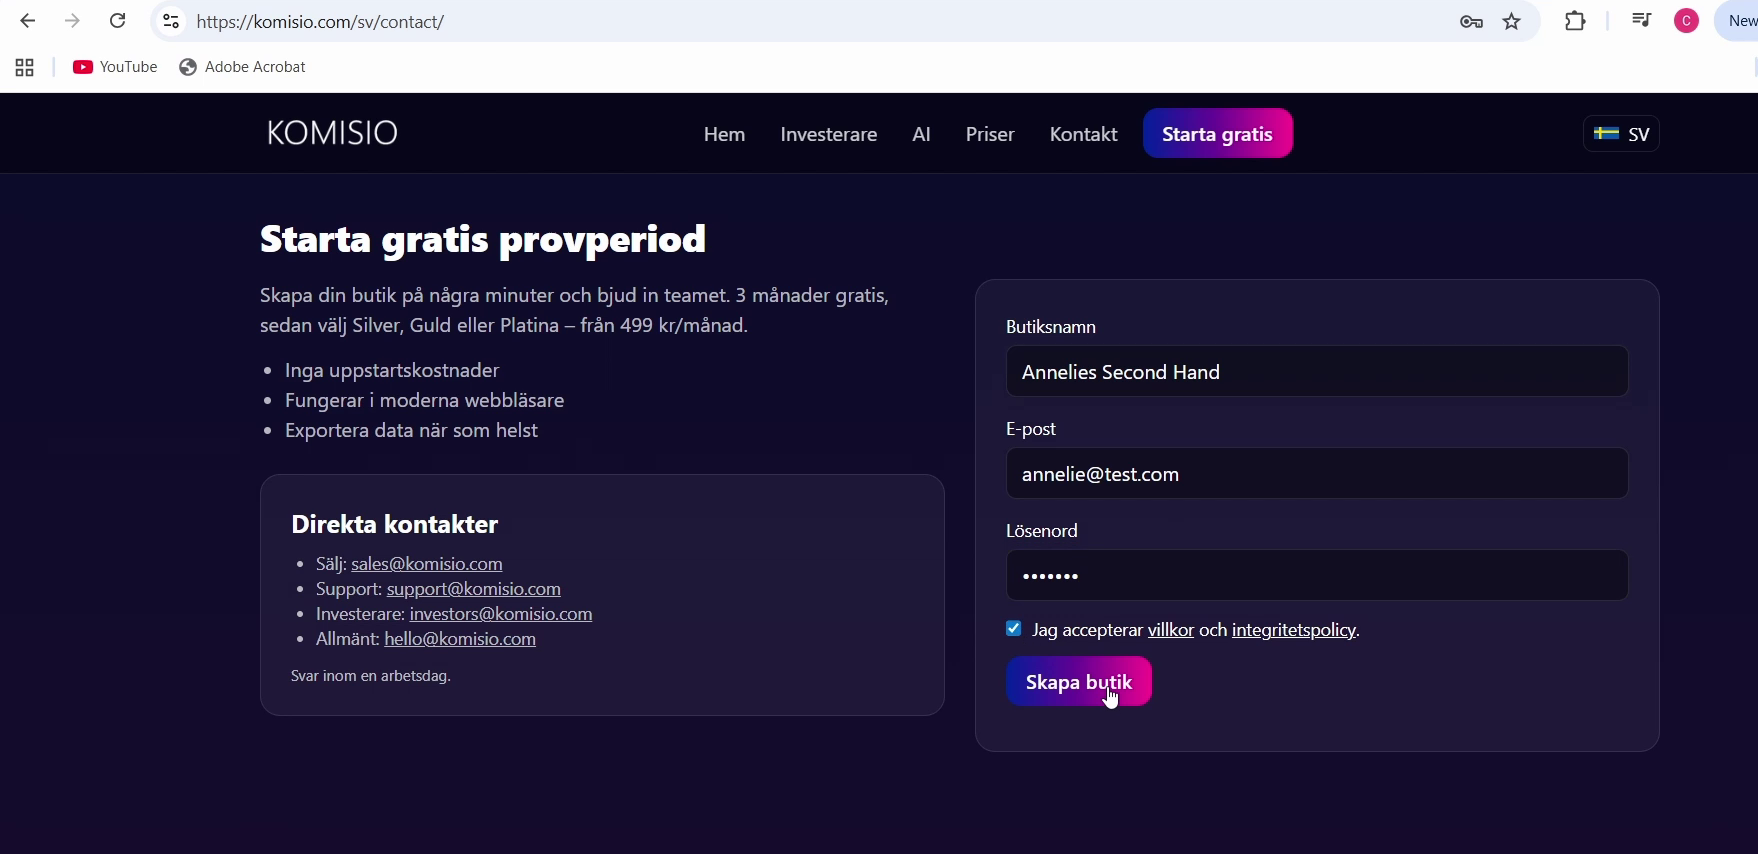This screenshot has width=1758, height=854.
Task: Uncheck the accept terms checkbox
Action: click(x=1014, y=629)
